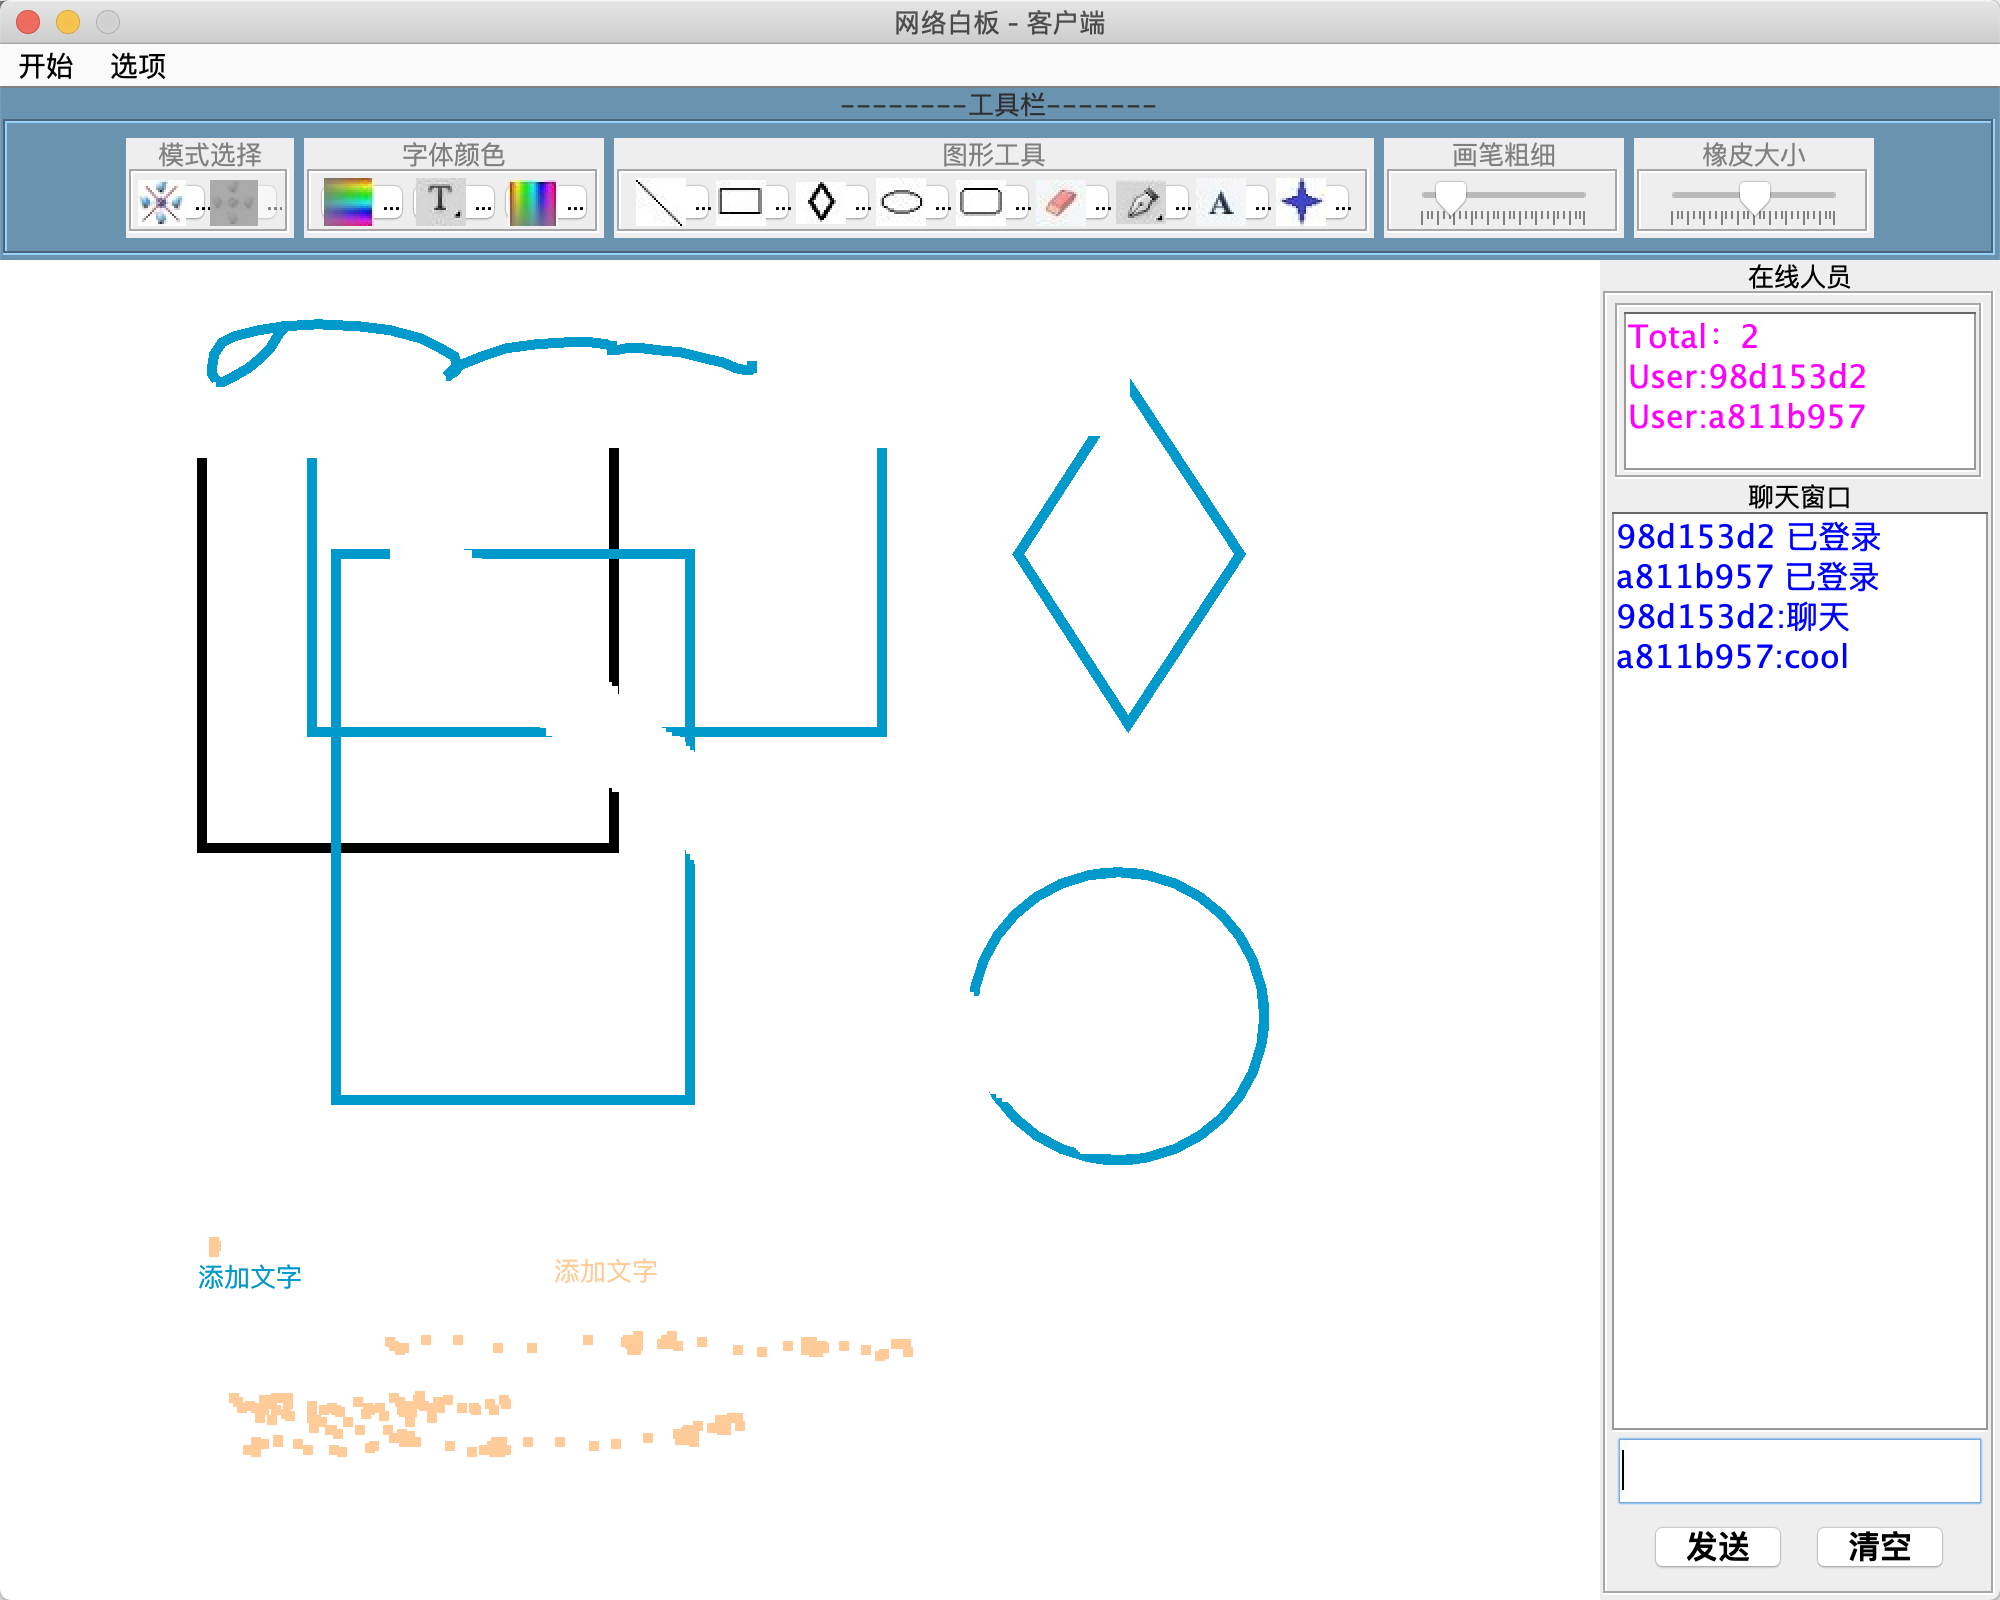Click the chat message input field
2000x1600 pixels.
click(1799, 1470)
